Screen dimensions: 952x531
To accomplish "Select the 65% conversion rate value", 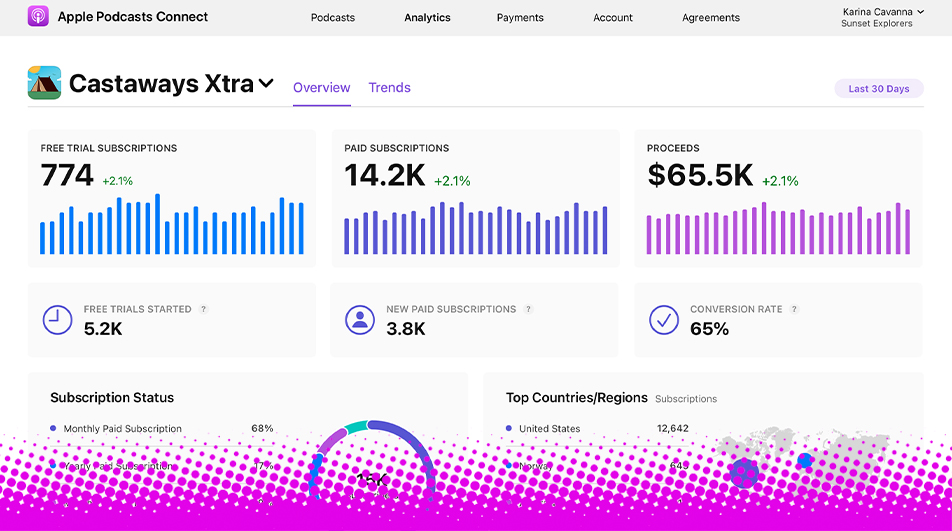I will pyautogui.click(x=709, y=329).
